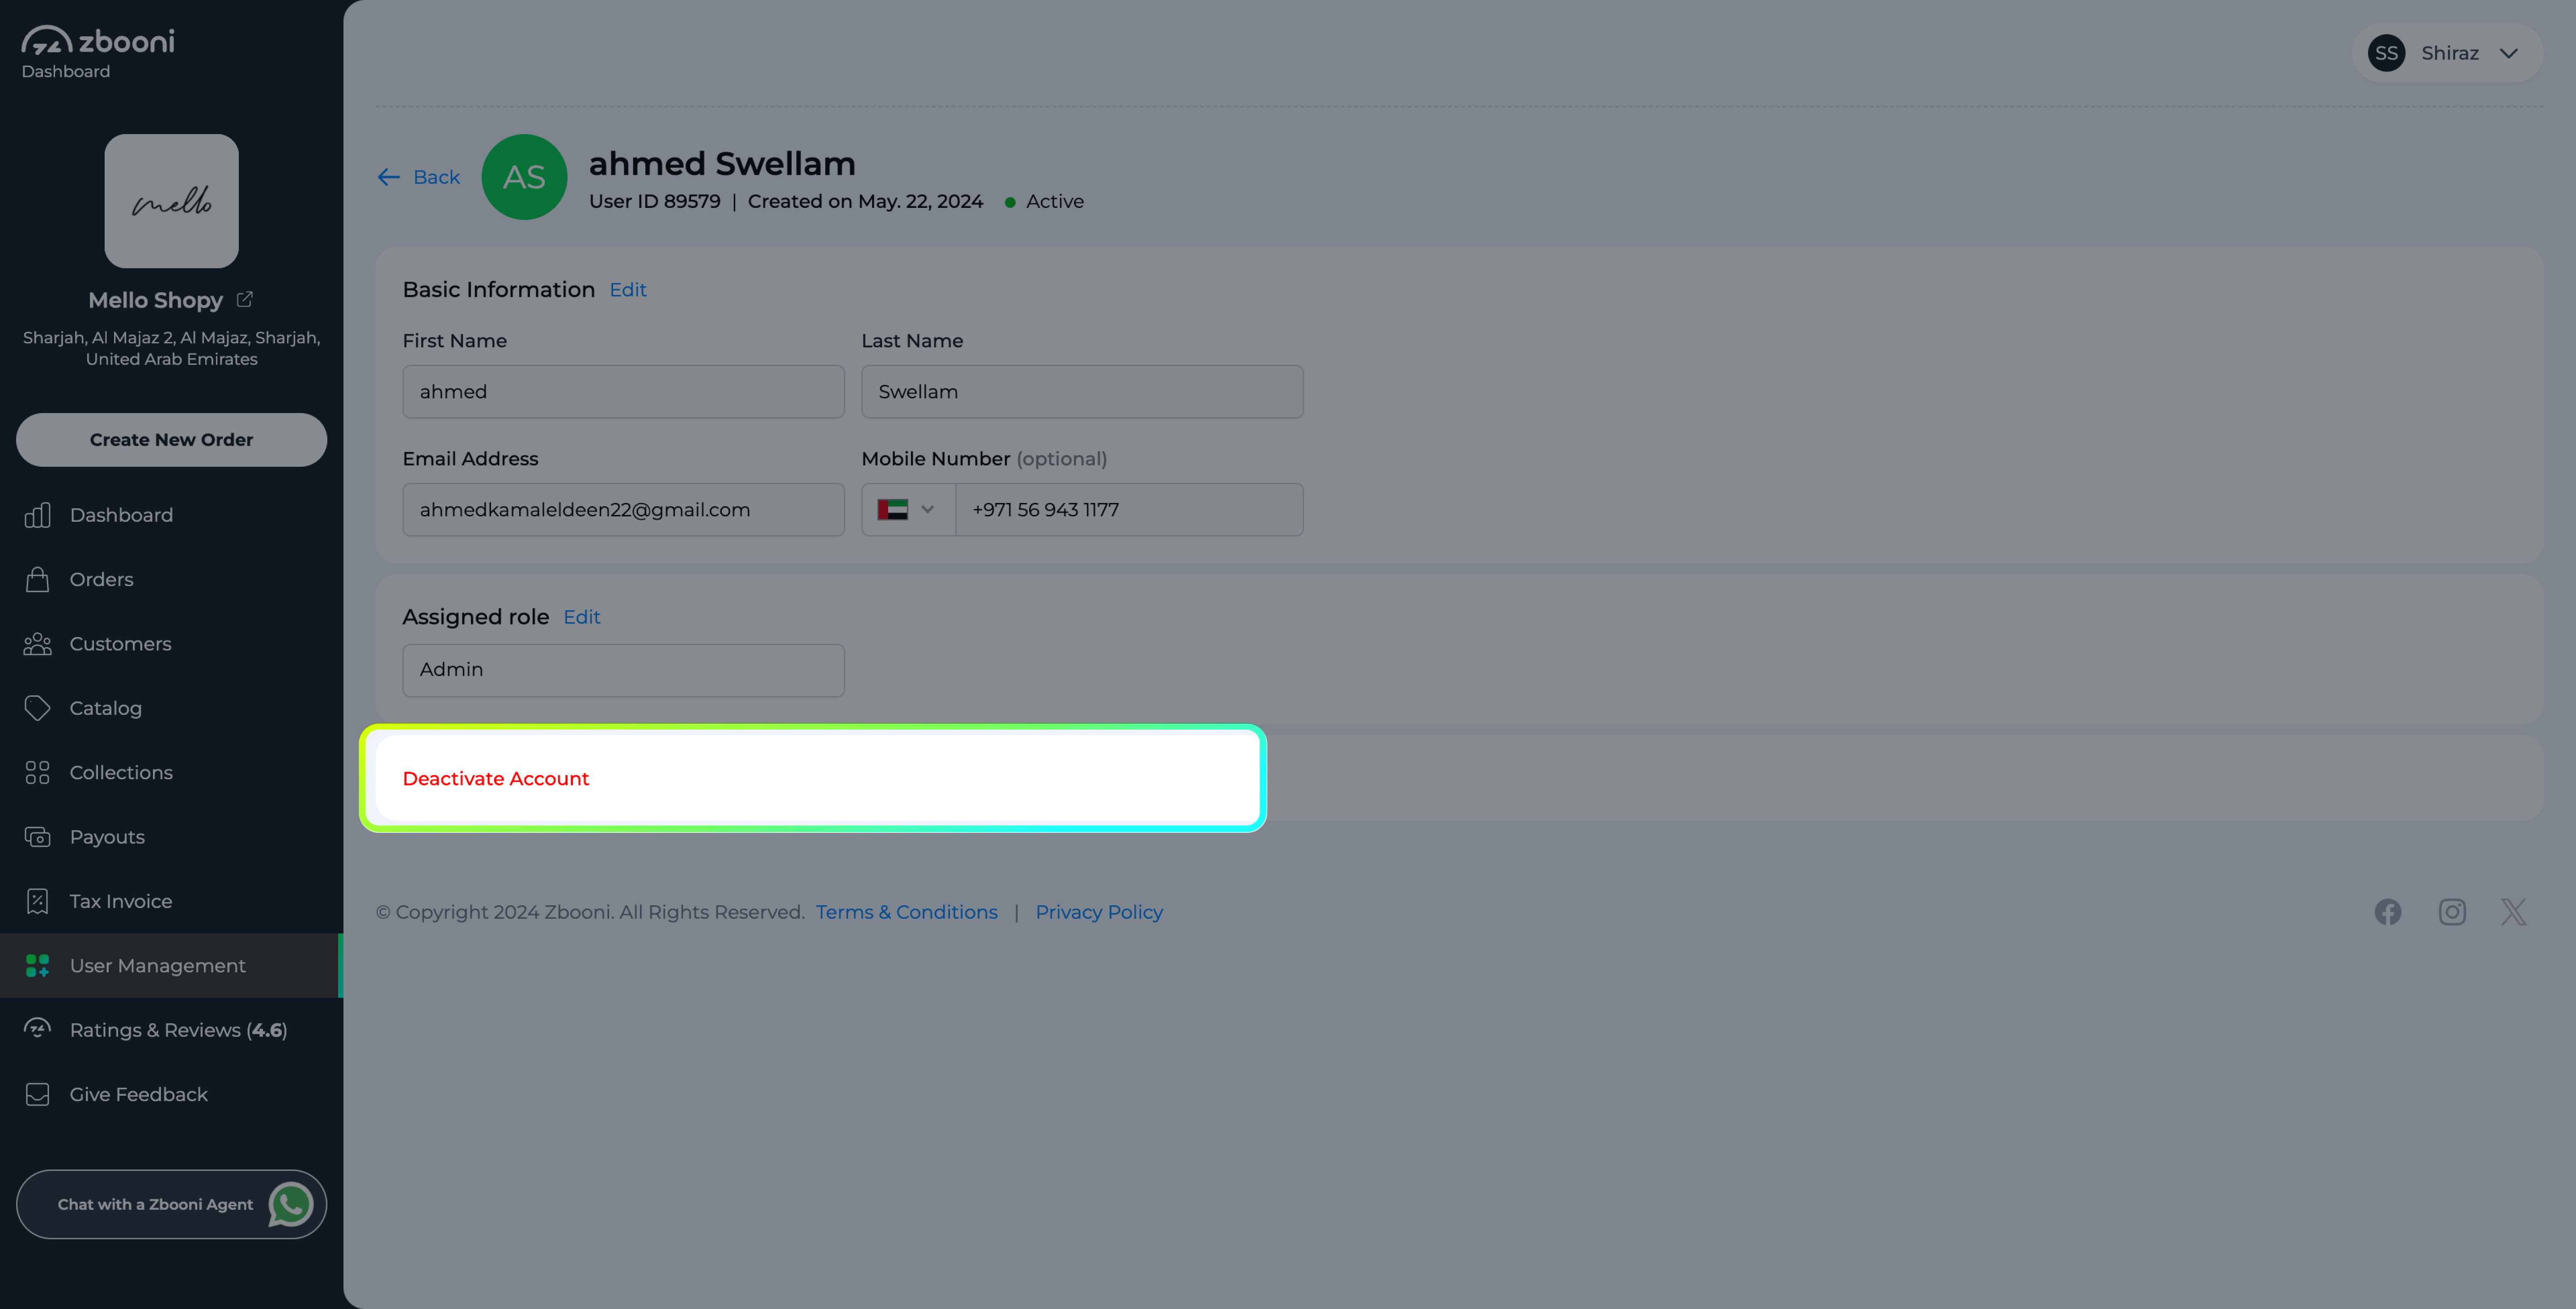The width and height of the screenshot is (2576, 1309).
Task: Click the Mobile Number field
Action: [x=1129, y=509]
